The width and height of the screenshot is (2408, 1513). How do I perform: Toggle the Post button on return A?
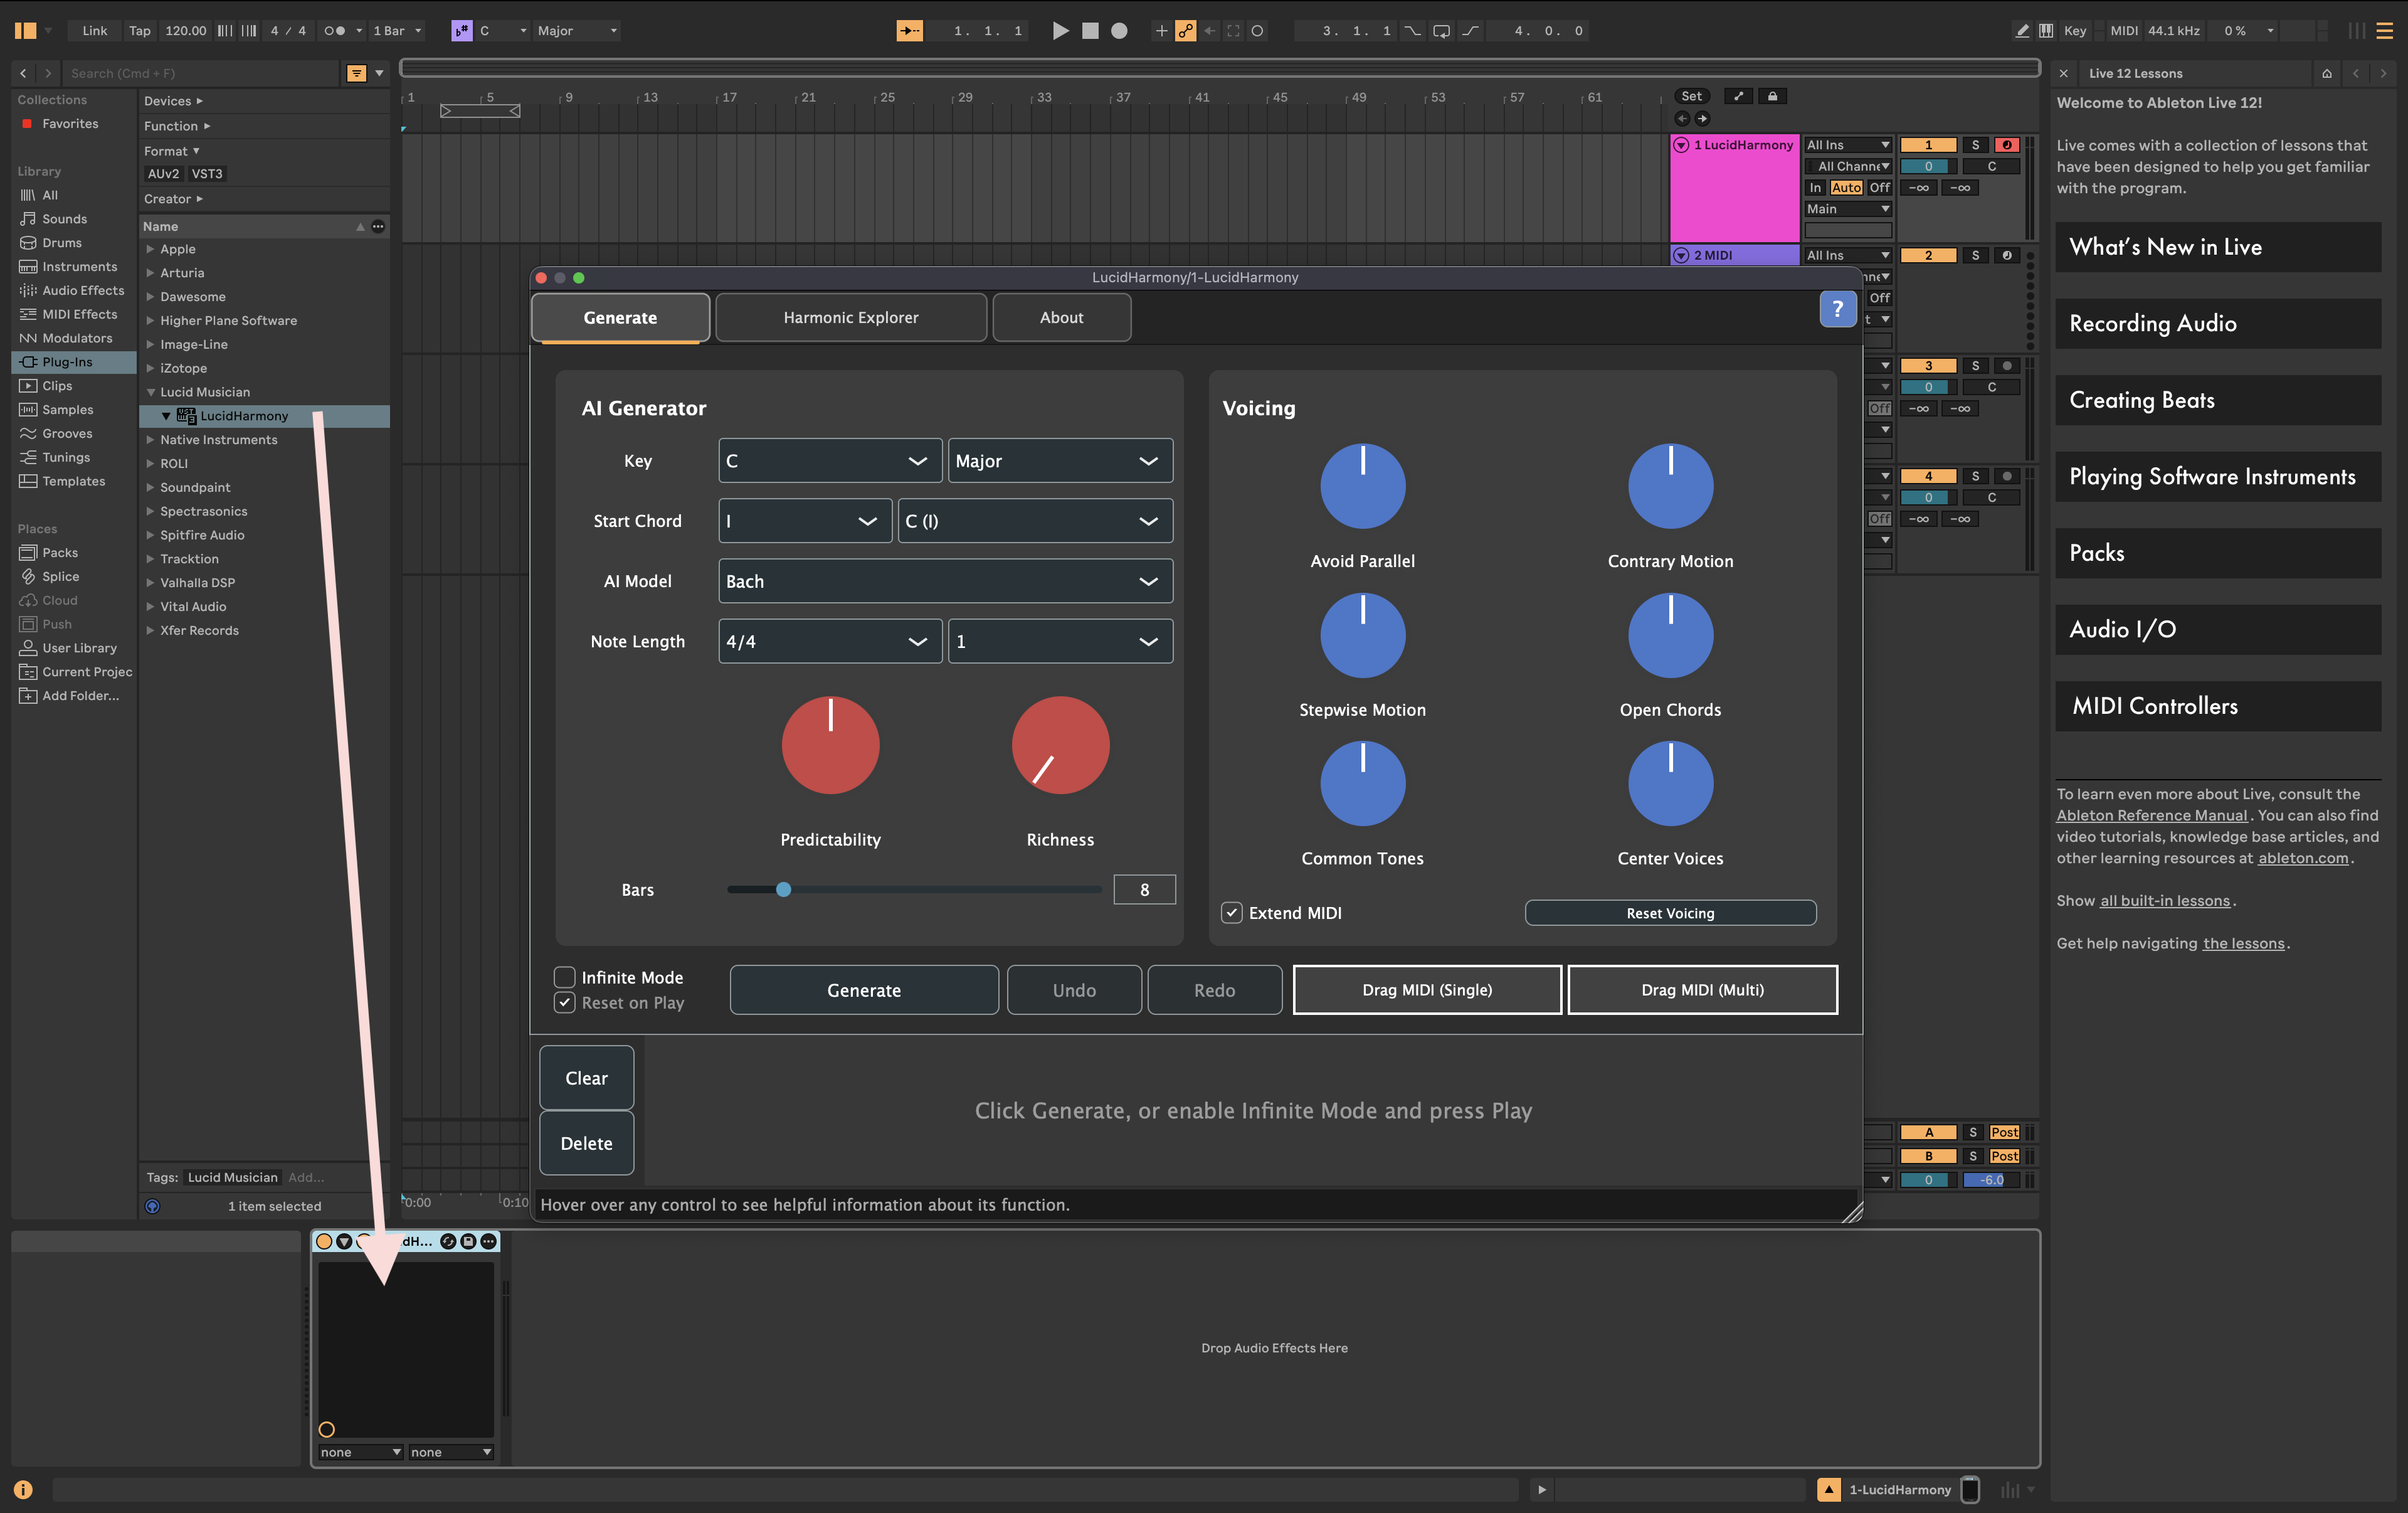tap(2003, 1132)
